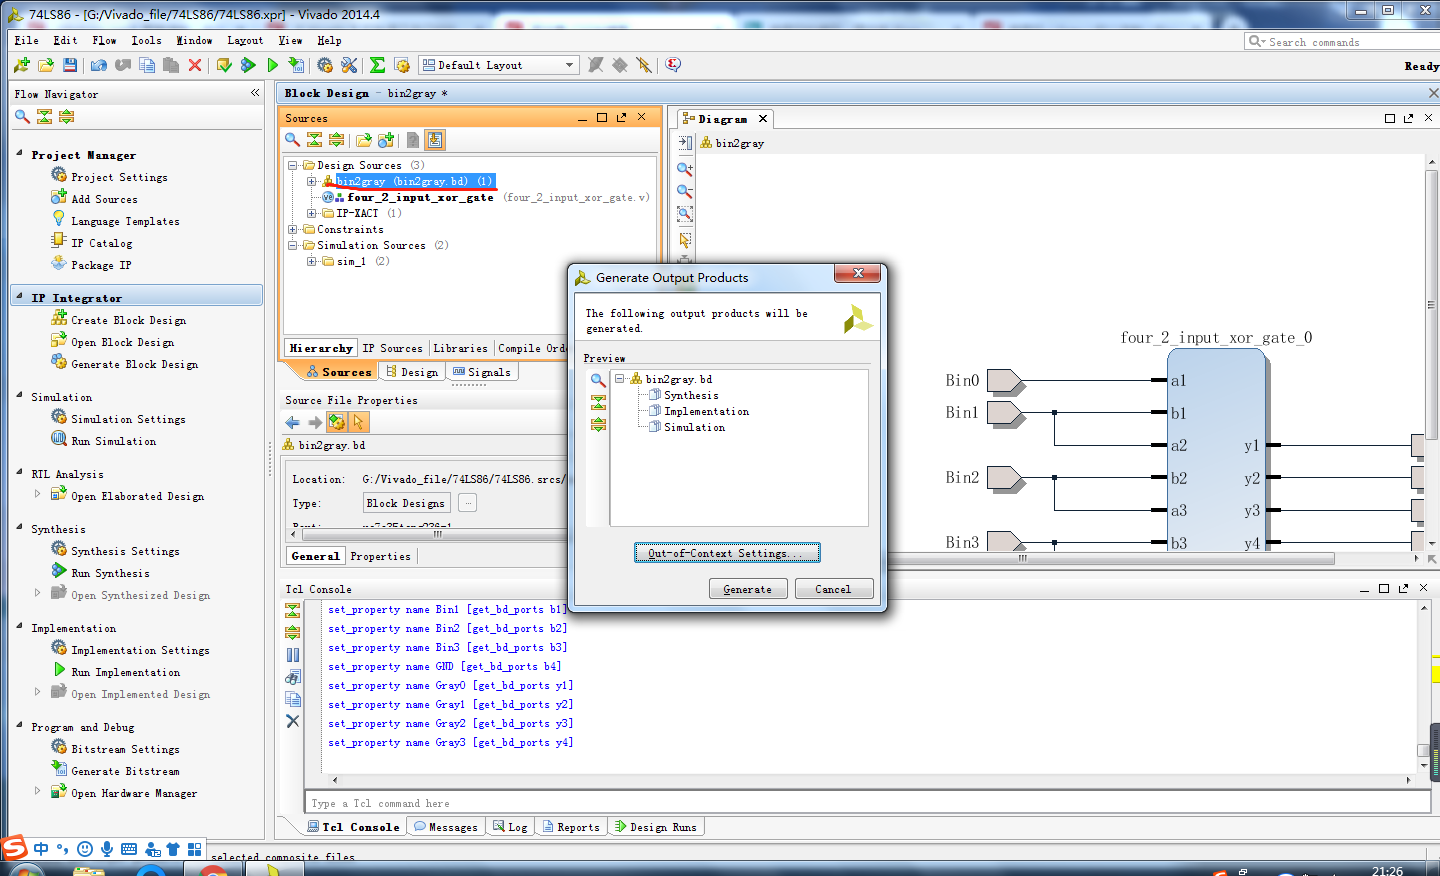Click Generate Block Design in Flow Navigator
Screen dimensions: 1440x876
coord(134,364)
